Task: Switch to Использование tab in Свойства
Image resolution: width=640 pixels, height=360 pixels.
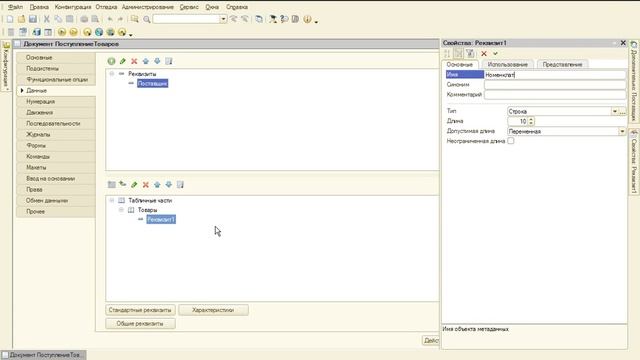Action: pos(507,64)
